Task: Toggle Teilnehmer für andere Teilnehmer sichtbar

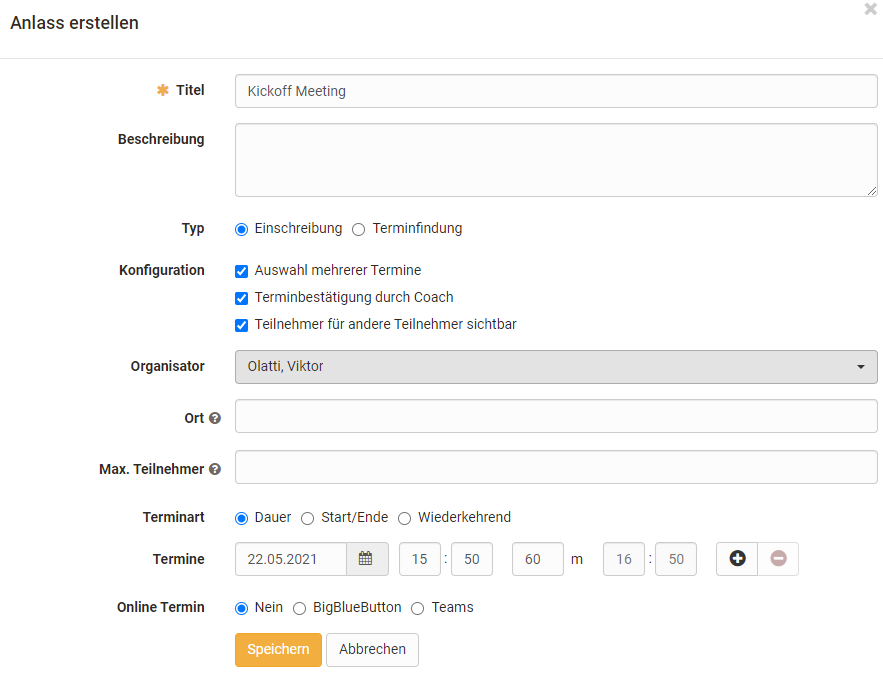Action: [241, 325]
